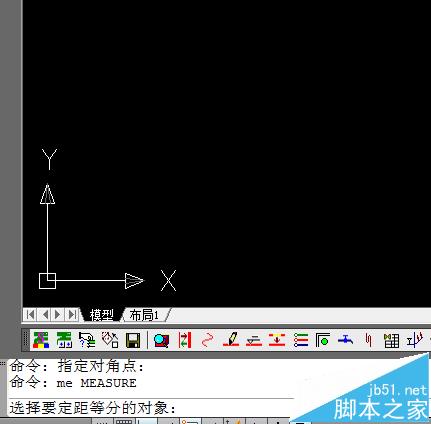Click the red lines with triangle icon
Screen dimensions: 431x424
tap(254, 341)
